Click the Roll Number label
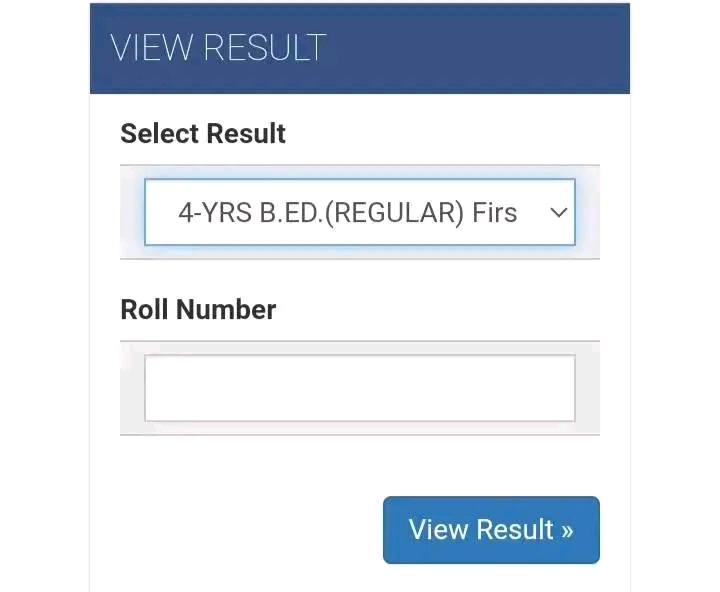This screenshot has width=720, height=592. [x=198, y=310]
